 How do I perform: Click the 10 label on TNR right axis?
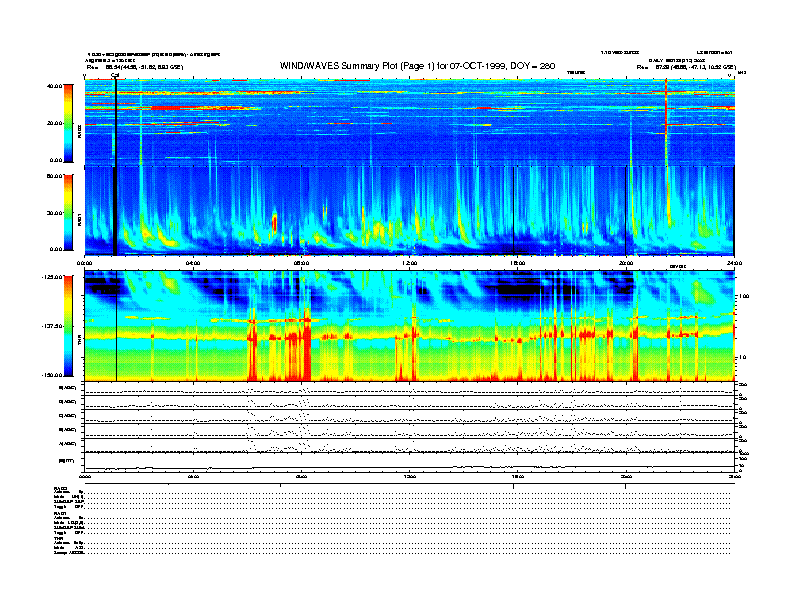(743, 357)
